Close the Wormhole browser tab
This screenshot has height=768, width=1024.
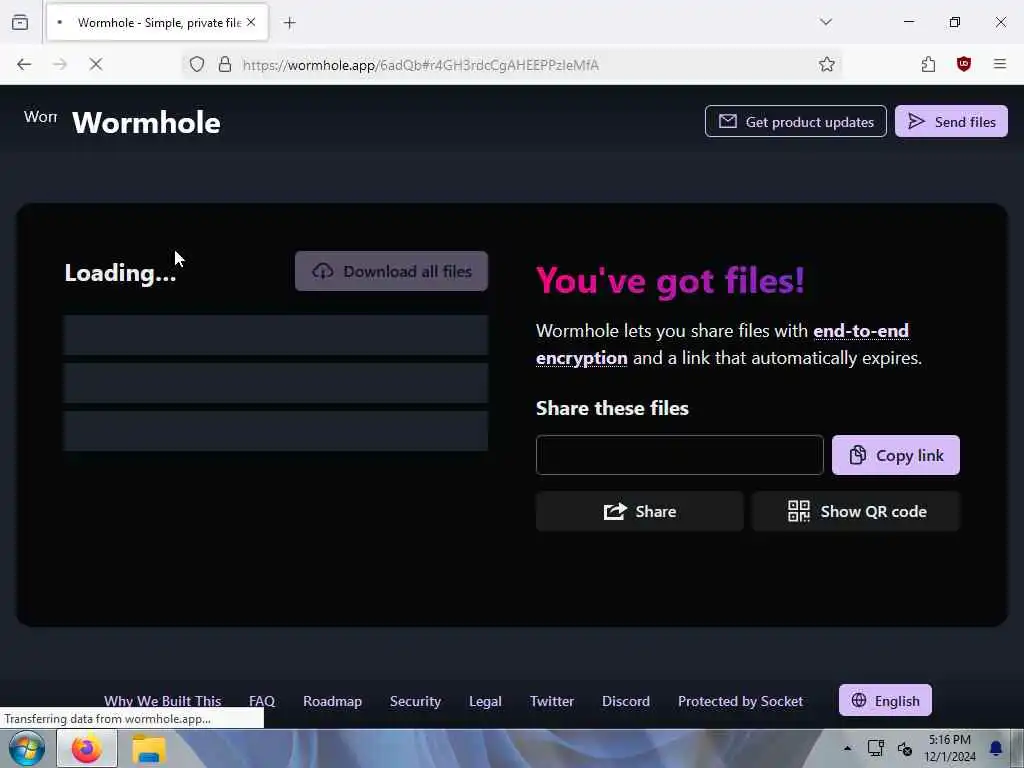pos(251,22)
